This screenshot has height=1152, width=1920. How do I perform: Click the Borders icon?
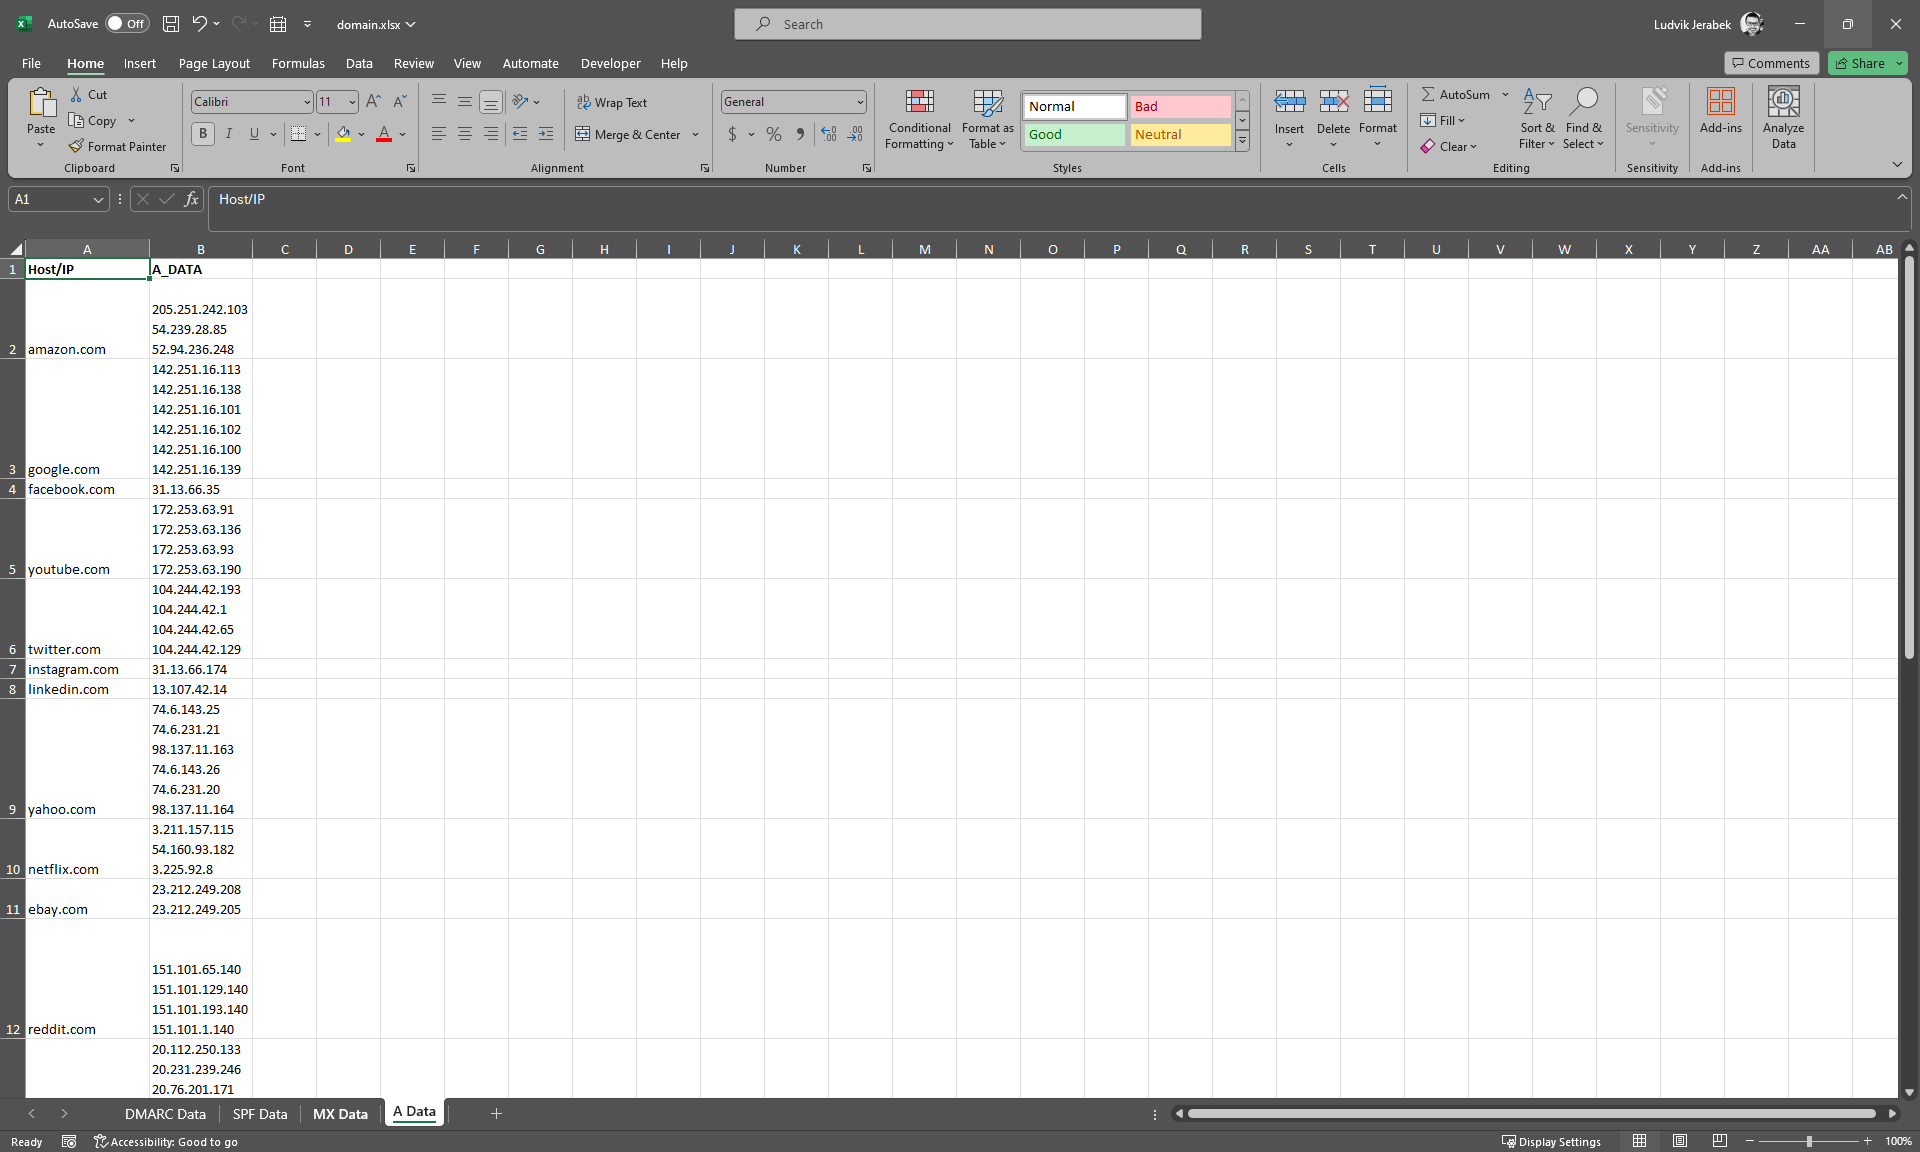(298, 134)
